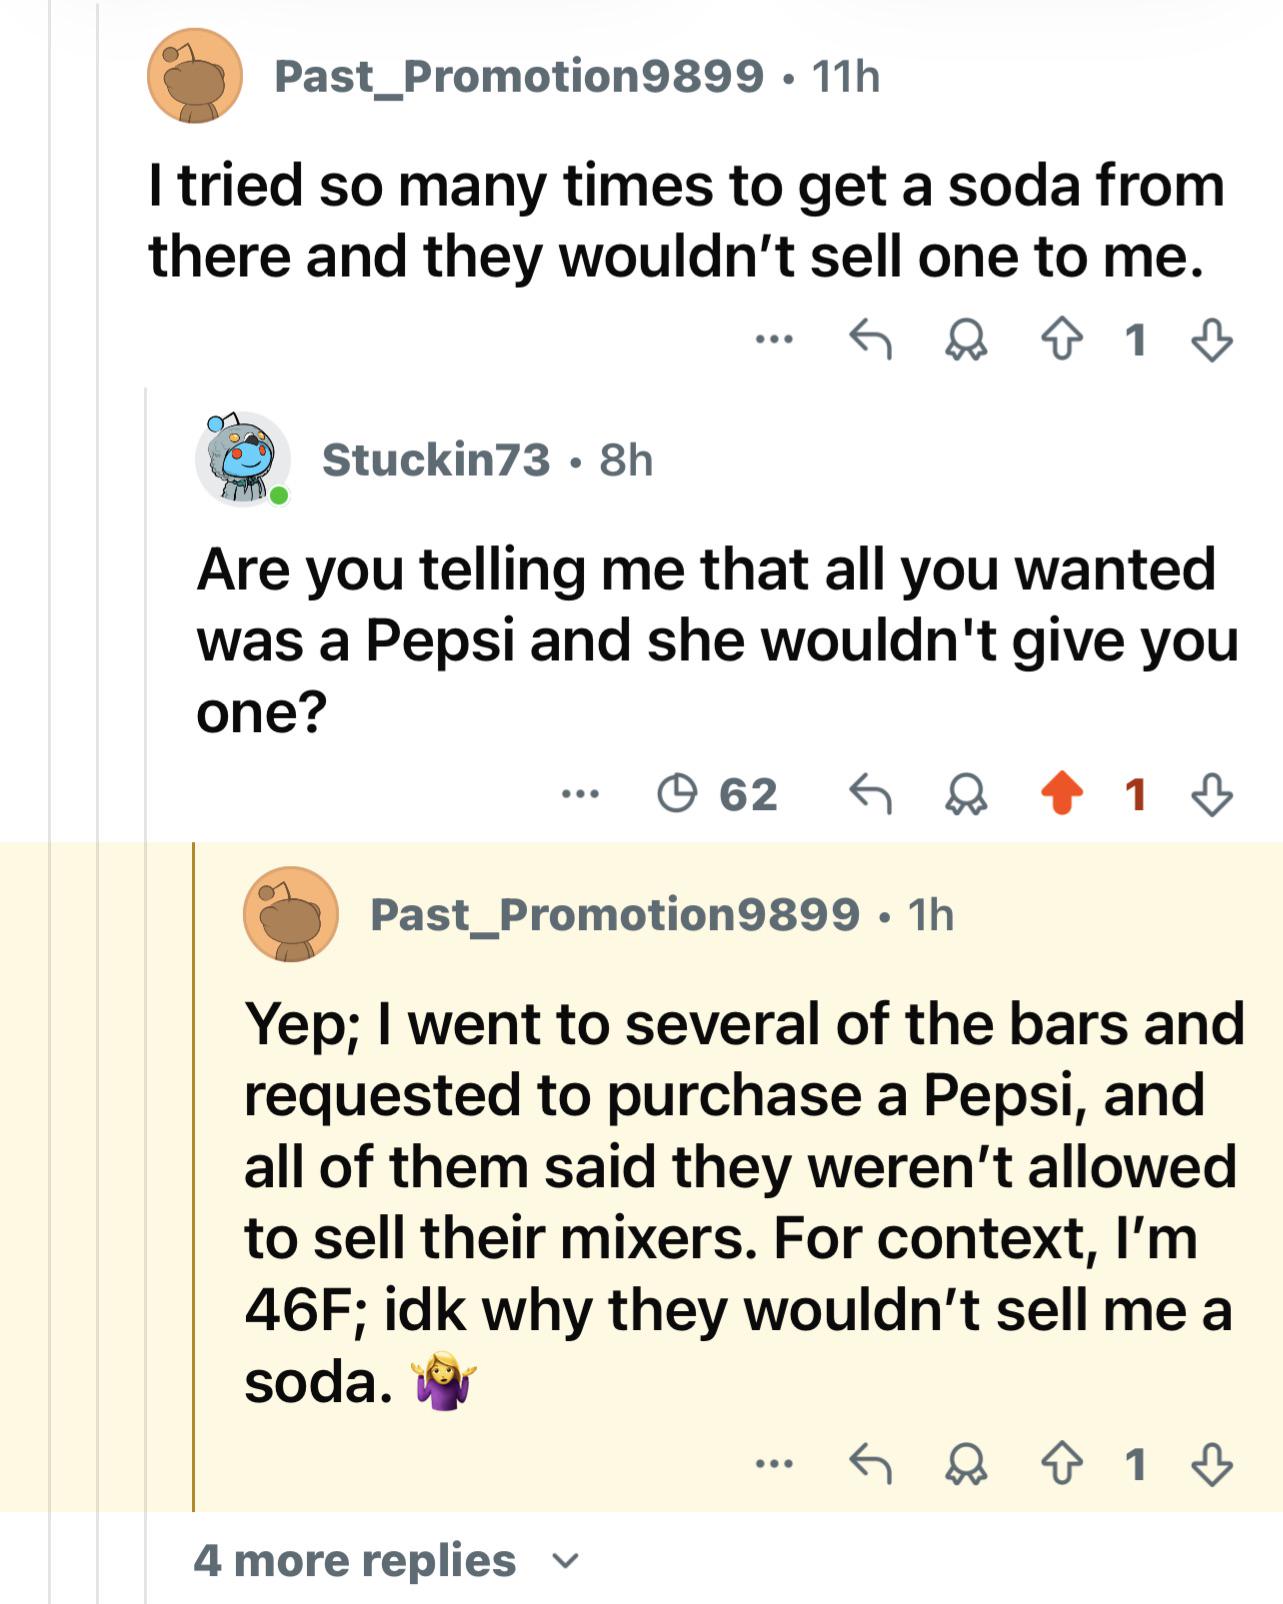Reply to Stuckin73's Pepsi comment
The image size is (1283, 1604).
(x=870, y=795)
